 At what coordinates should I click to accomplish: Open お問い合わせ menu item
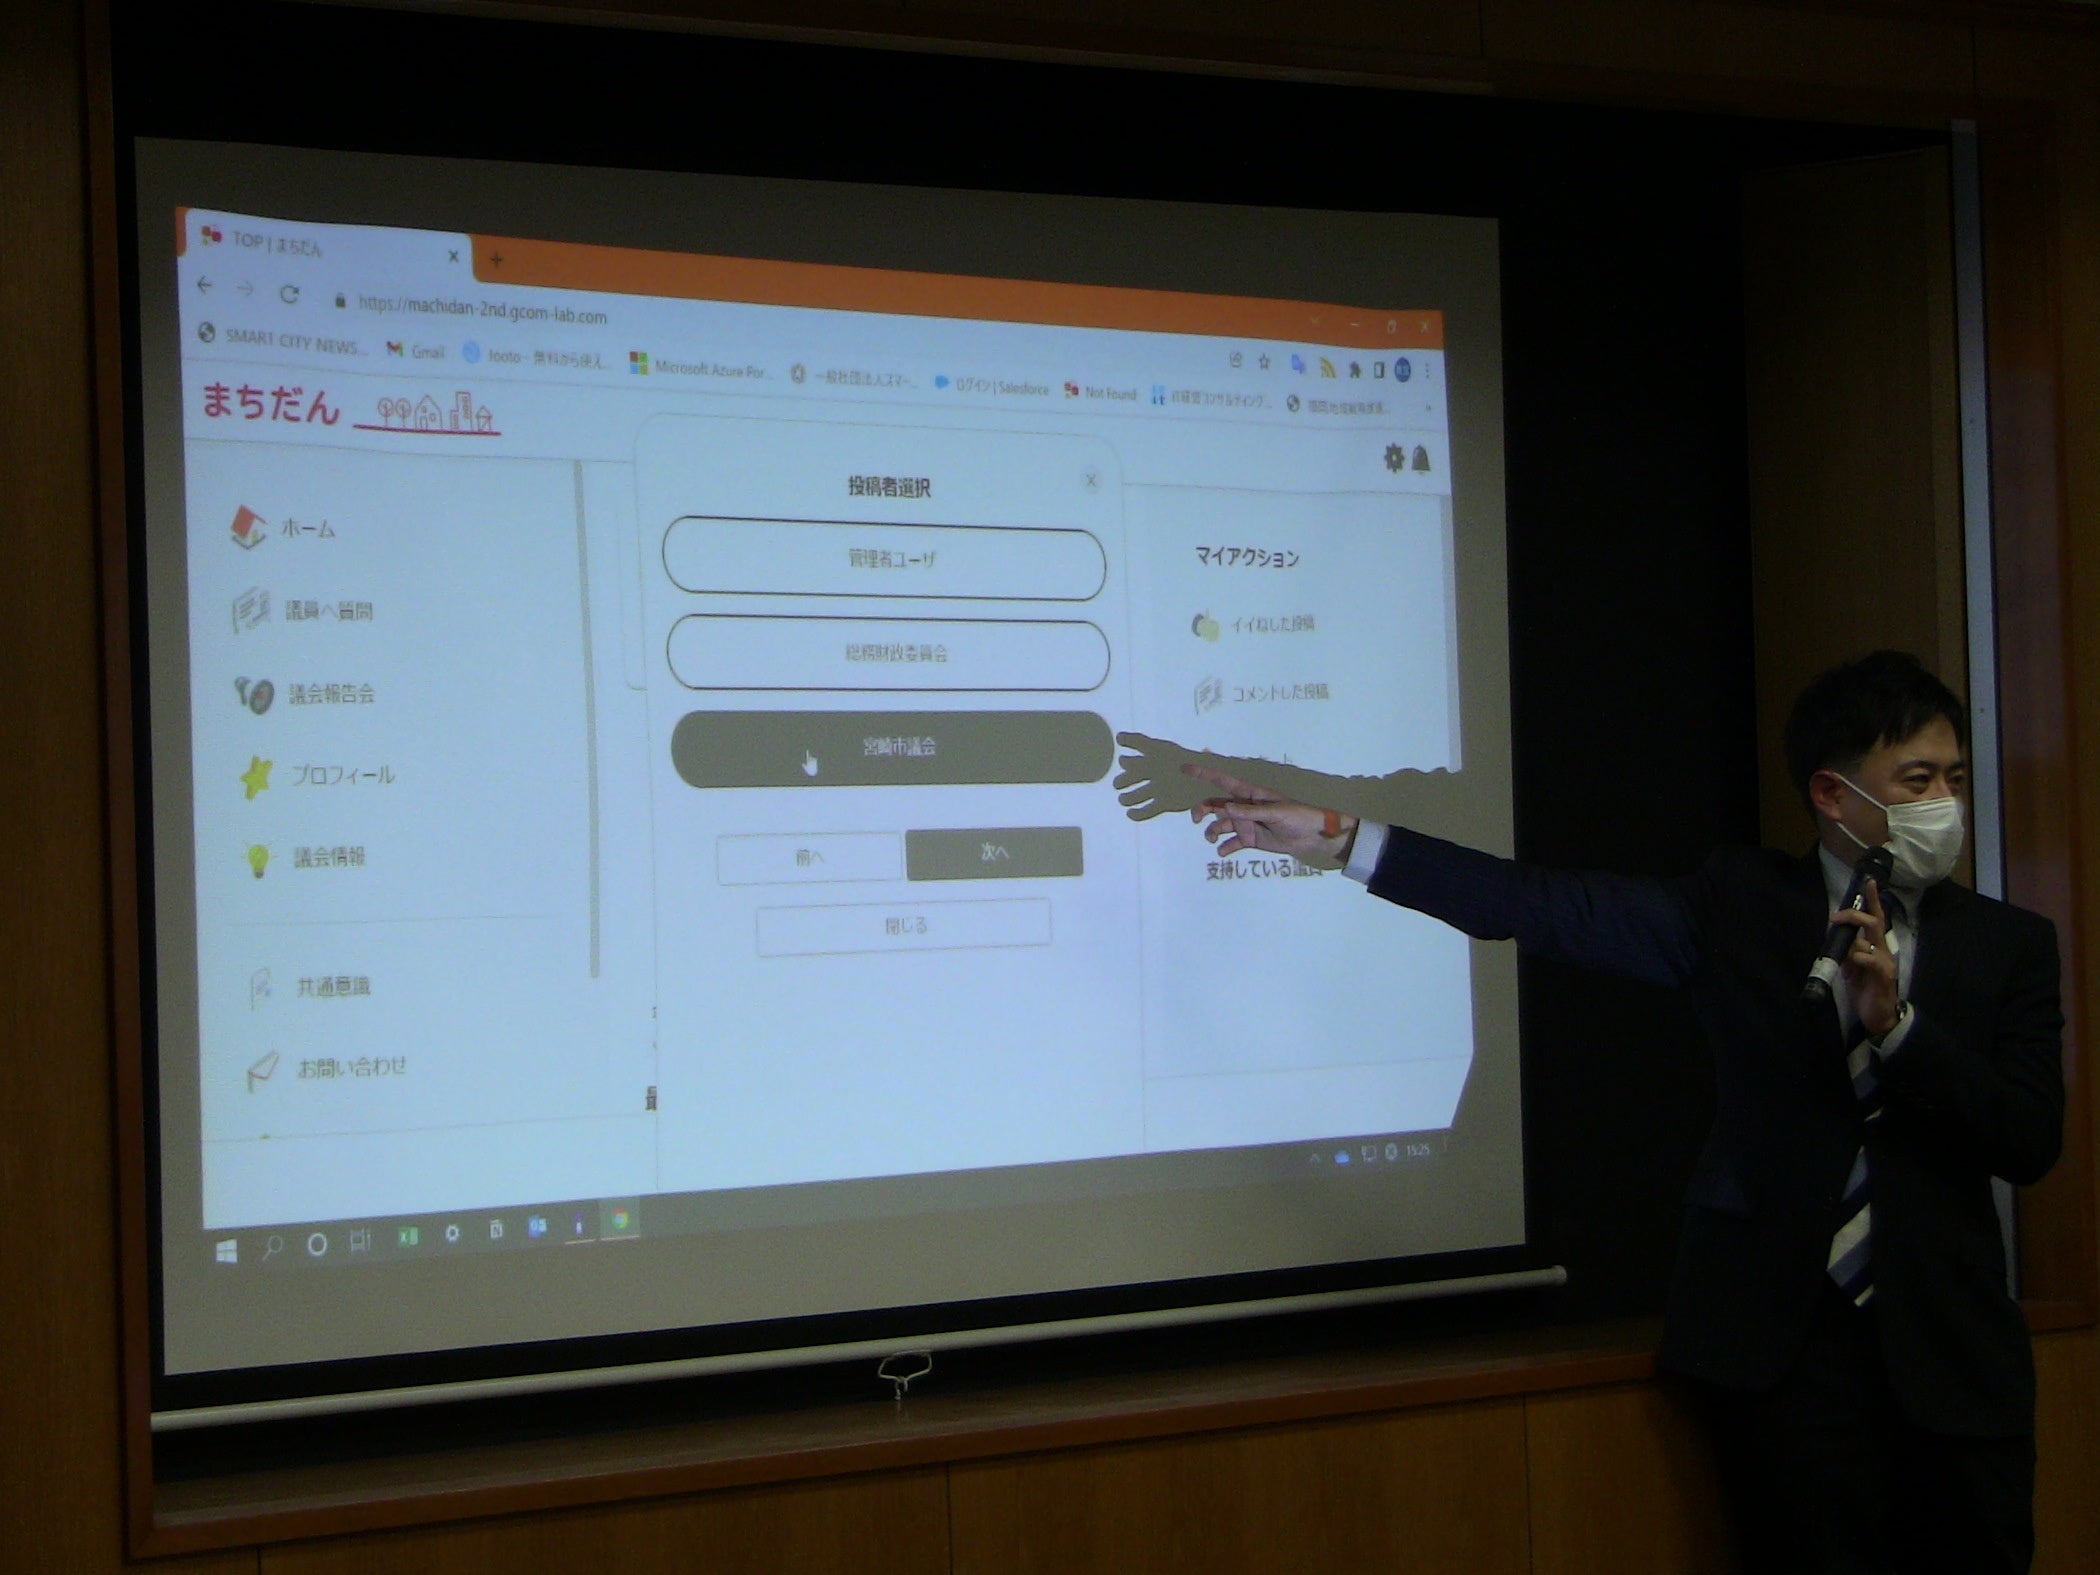352,1067
